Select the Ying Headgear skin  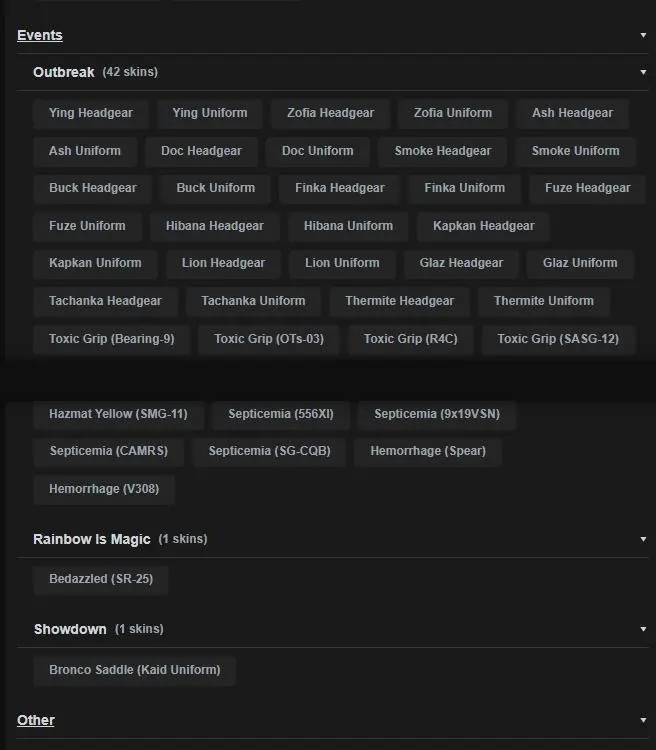coord(91,113)
